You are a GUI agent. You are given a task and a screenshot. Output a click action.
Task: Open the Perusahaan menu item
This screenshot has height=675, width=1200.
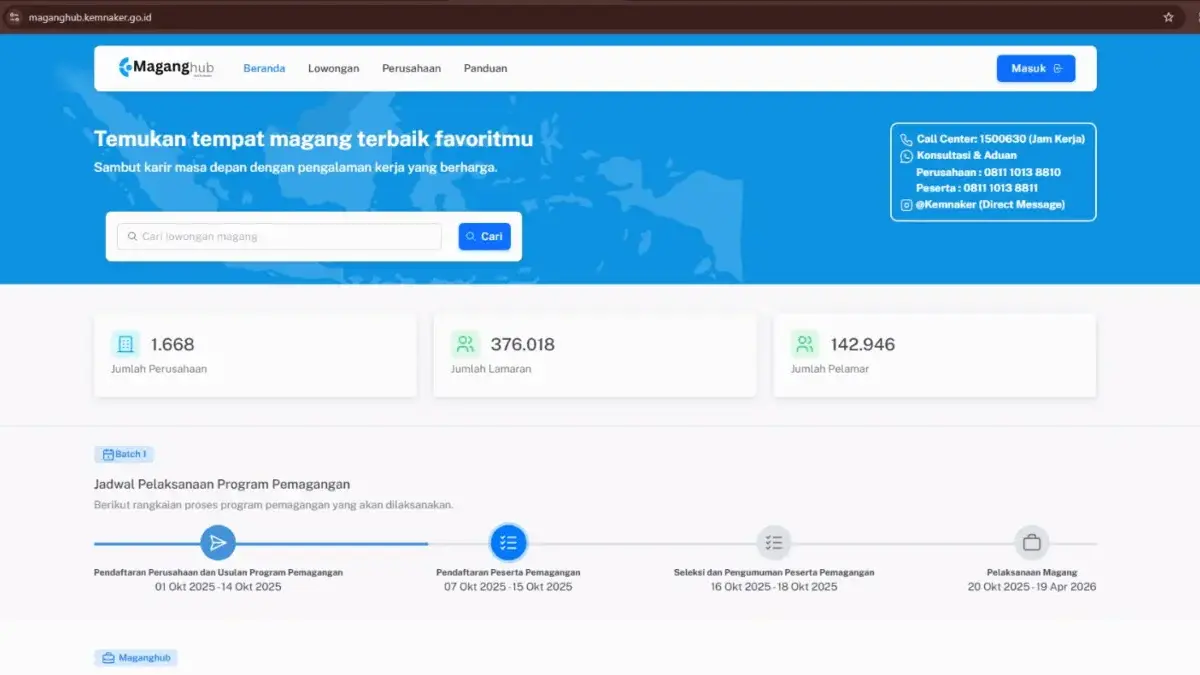[x=411, y=68]
